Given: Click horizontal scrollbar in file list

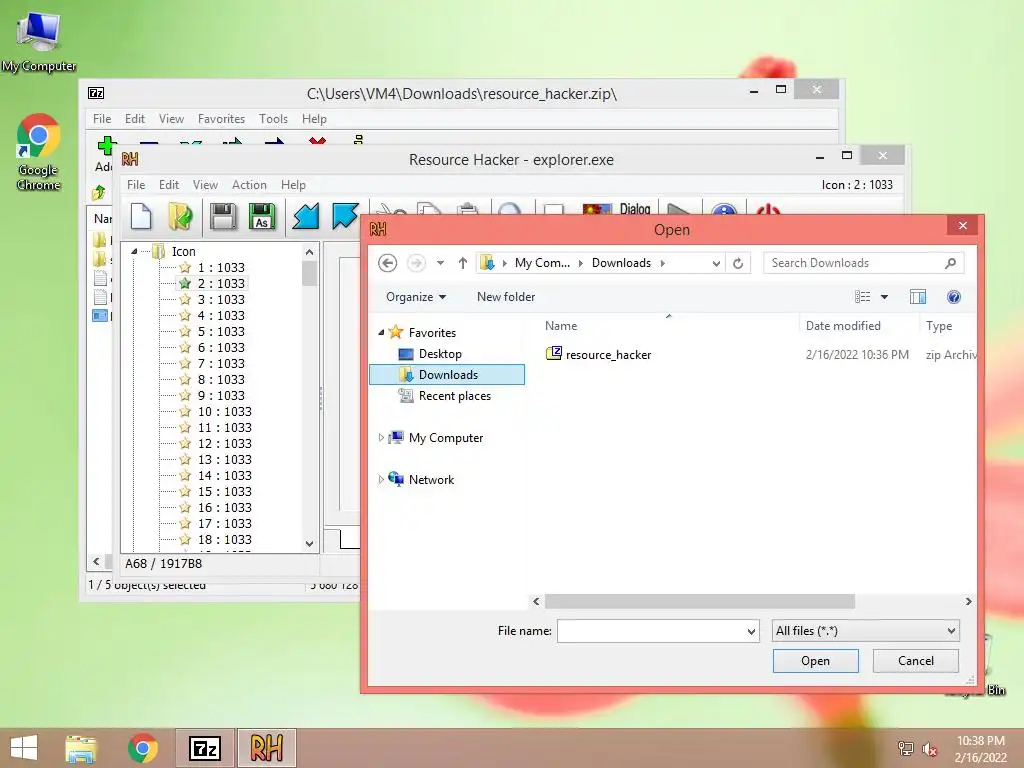Looking at the screenshot, I should pyautogui.click(x=699, y=601).
